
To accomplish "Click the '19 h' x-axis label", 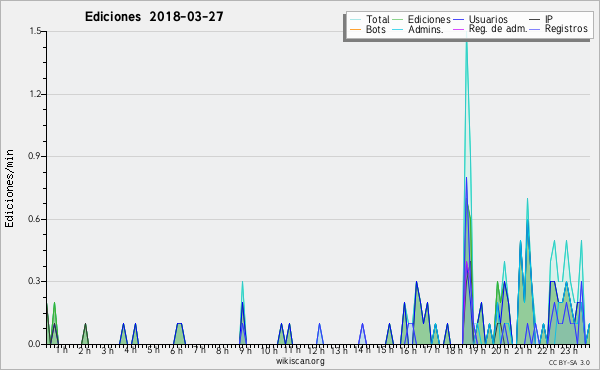I will (x=477, y=350).
